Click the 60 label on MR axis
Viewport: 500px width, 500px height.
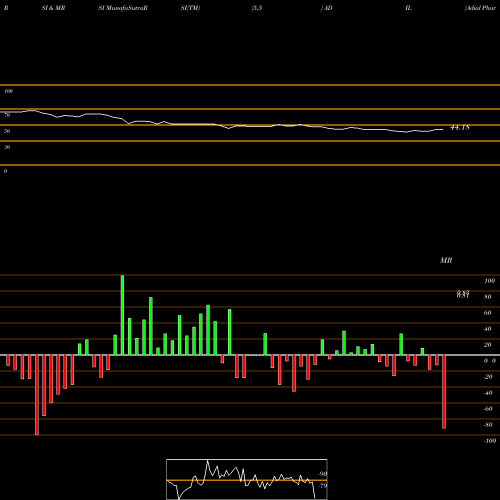pos(488,313)
